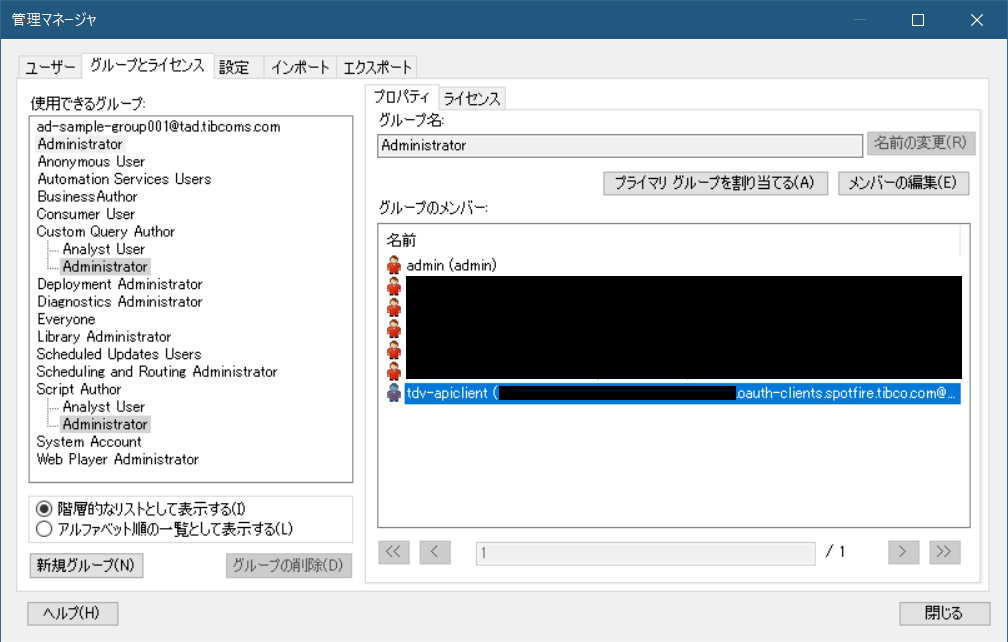The width and height of the screenshot is (1008, 642).
Task: Select System Account group
Action: 89,442
